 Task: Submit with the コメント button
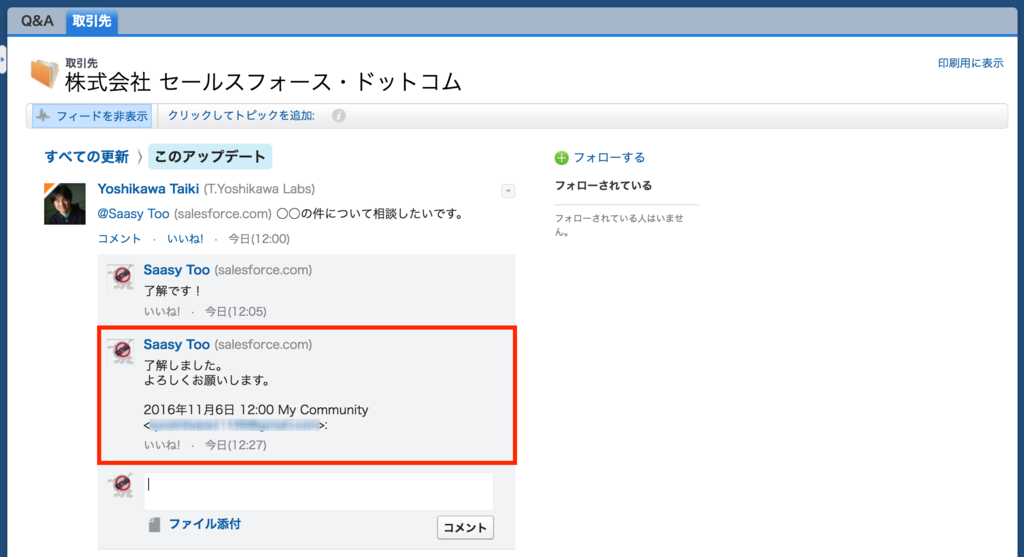pos(465,528)
